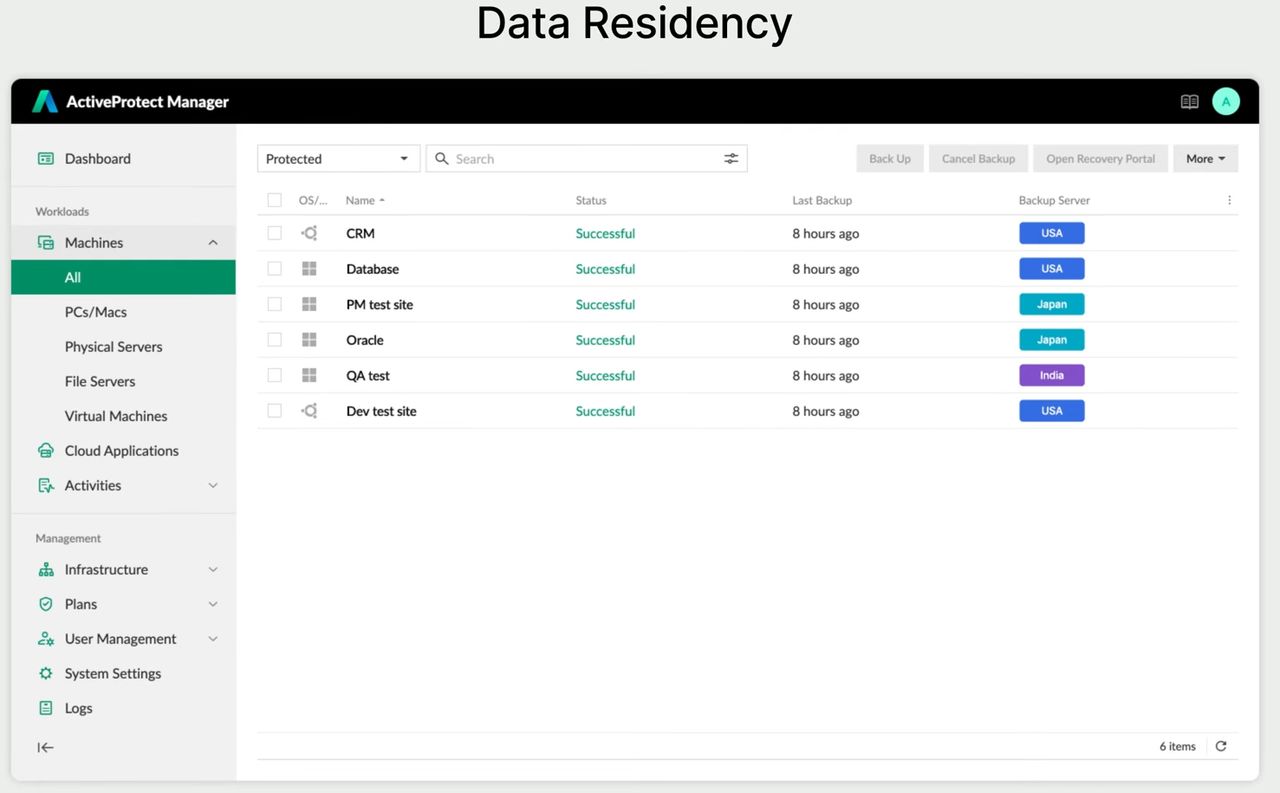The image size is (1280, 793).
Task: Expand the Infrastructure section chevron
Action: click(x=212, y=570)
